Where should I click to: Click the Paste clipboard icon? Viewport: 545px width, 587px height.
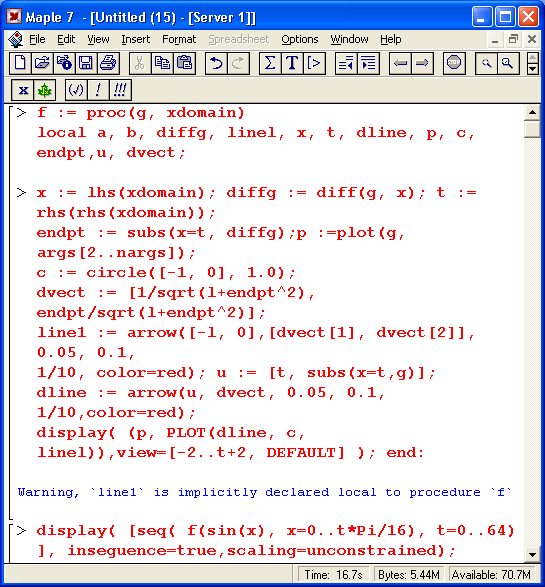(x=184, y=63)
